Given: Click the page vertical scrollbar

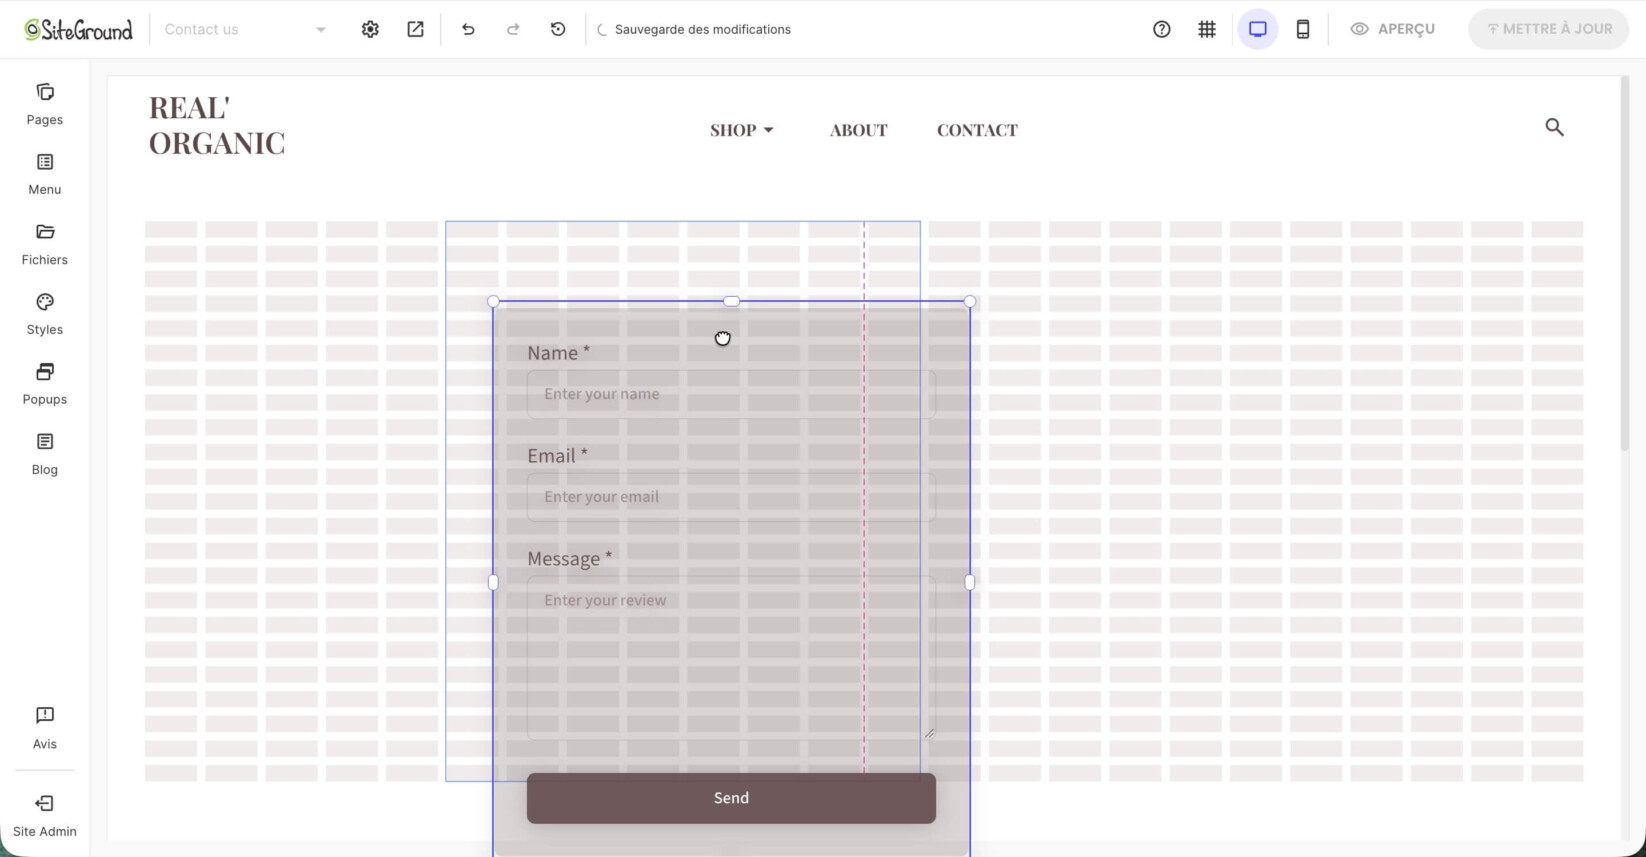Looking at the screenshot, I should tap(1625, 265).
